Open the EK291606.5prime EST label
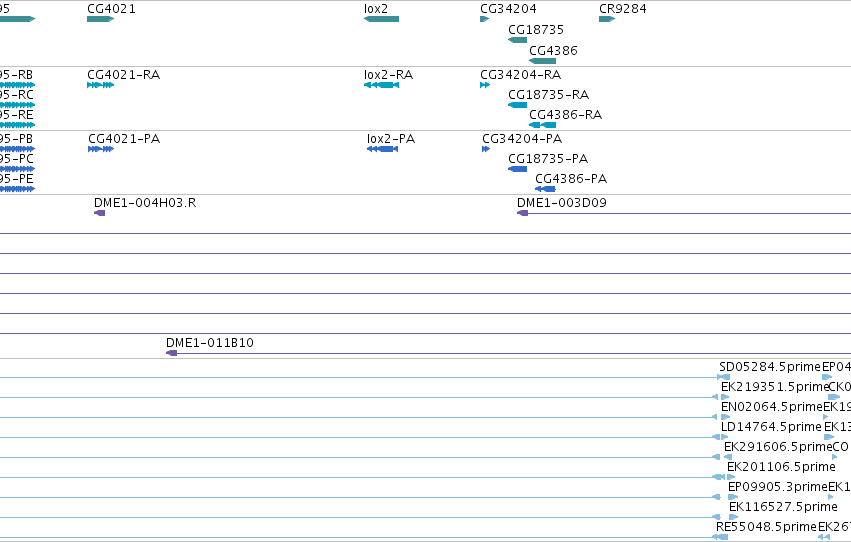 click(778, 447)
